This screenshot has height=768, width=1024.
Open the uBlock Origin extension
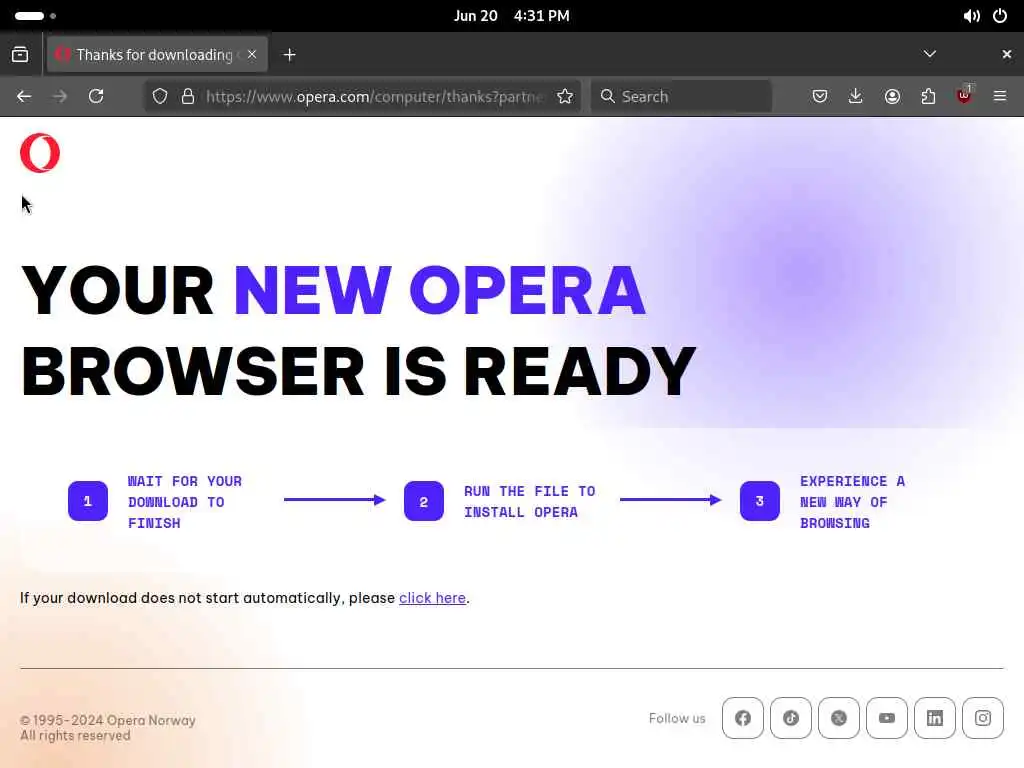(x=964, y=96)
